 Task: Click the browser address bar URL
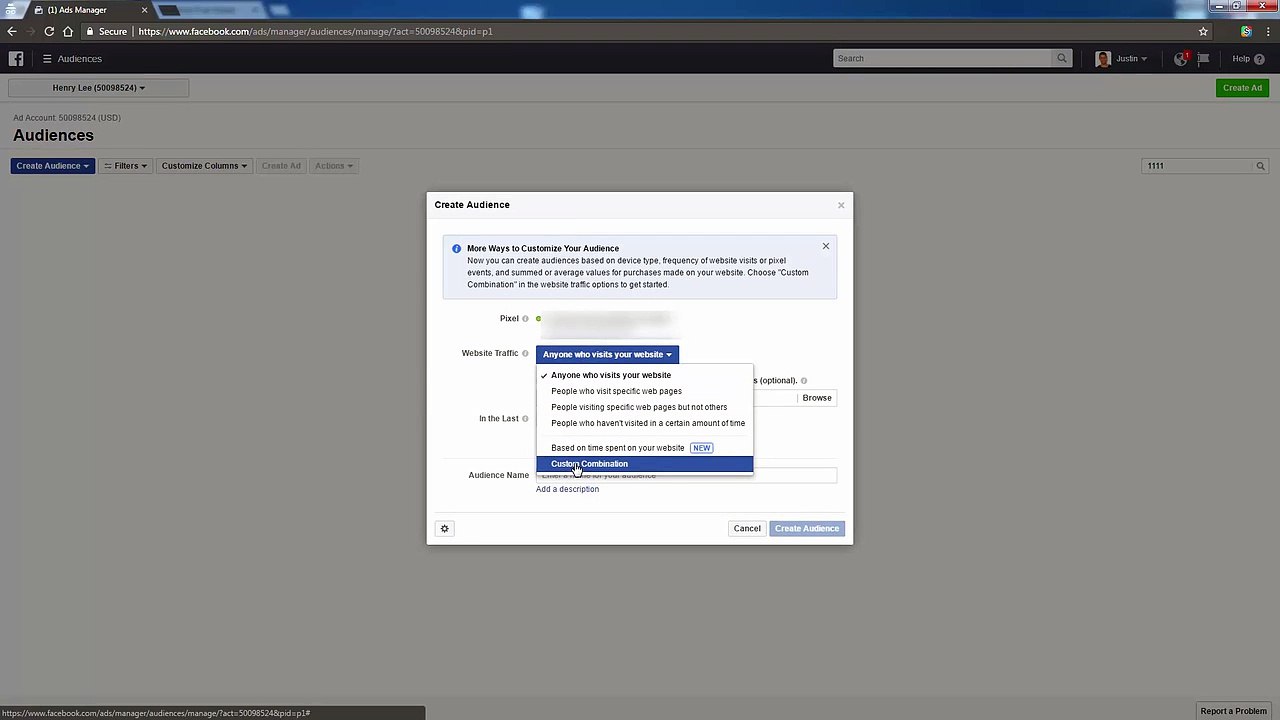[315, 31]
